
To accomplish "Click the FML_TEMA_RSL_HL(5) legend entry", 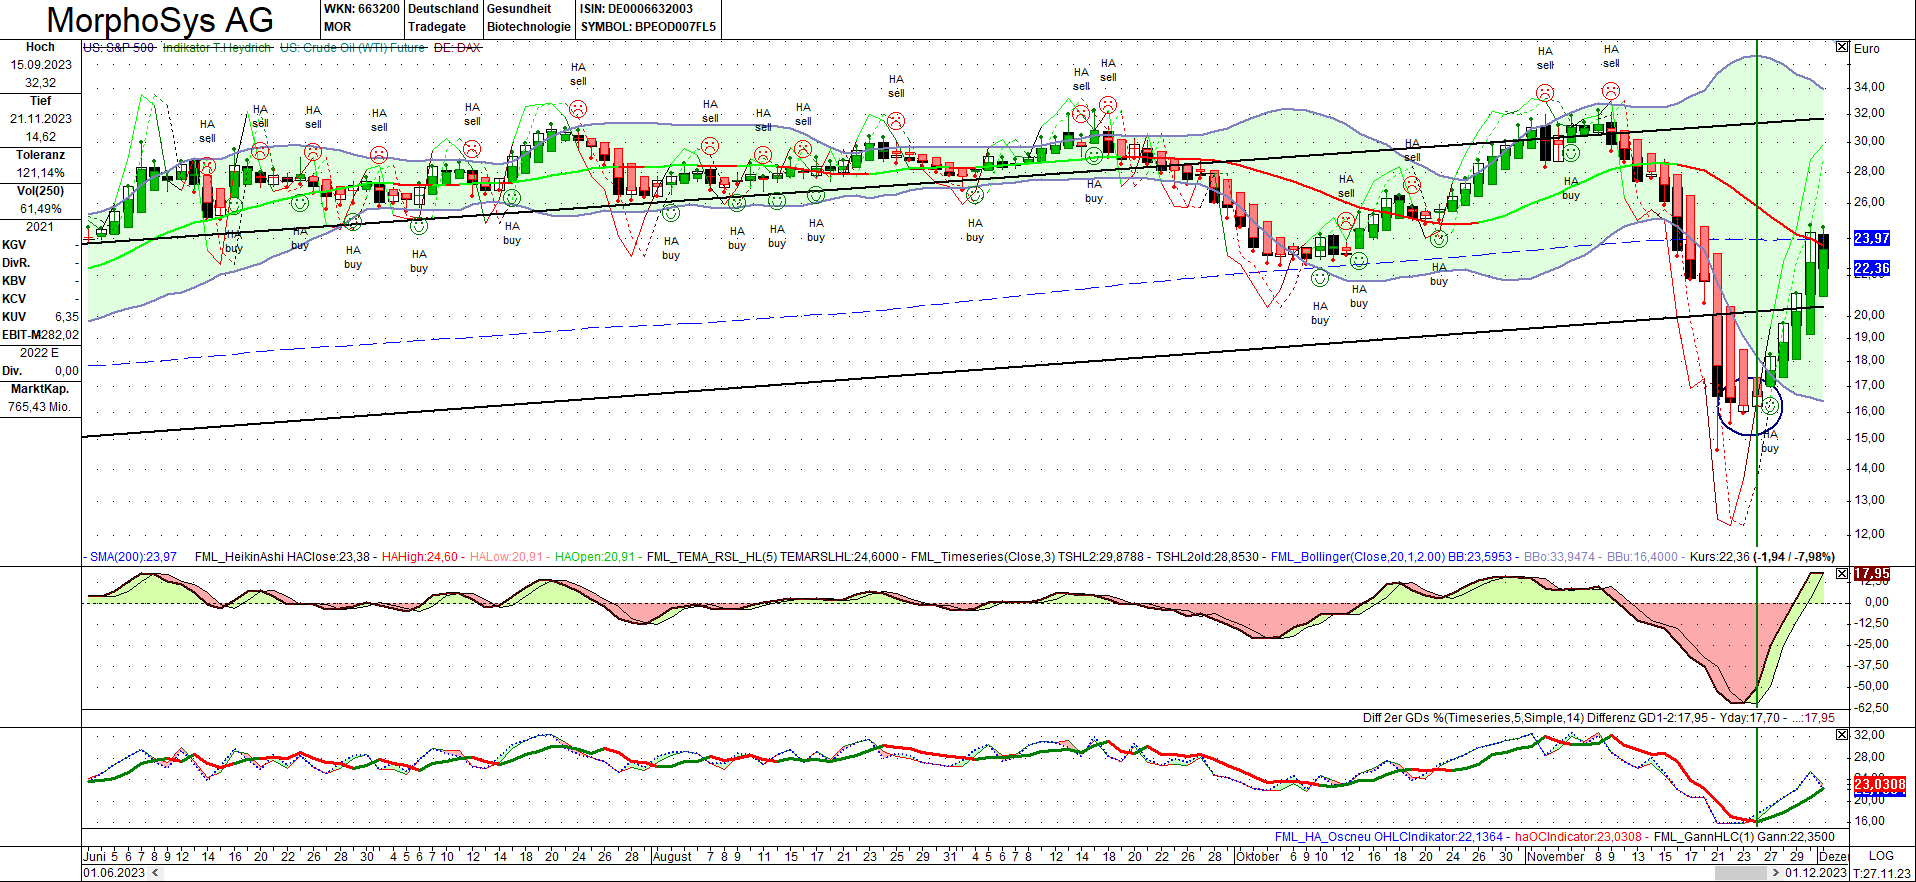I will (x=773, y=557).
